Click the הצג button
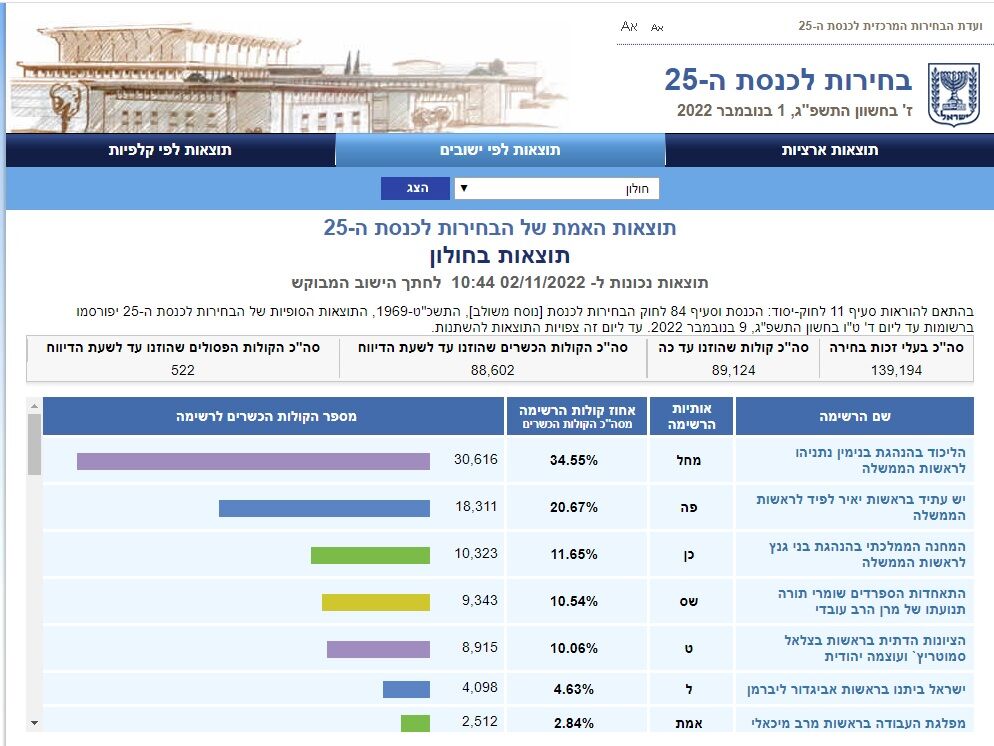This screenshot has height=746, width=994. pos(415,189)
